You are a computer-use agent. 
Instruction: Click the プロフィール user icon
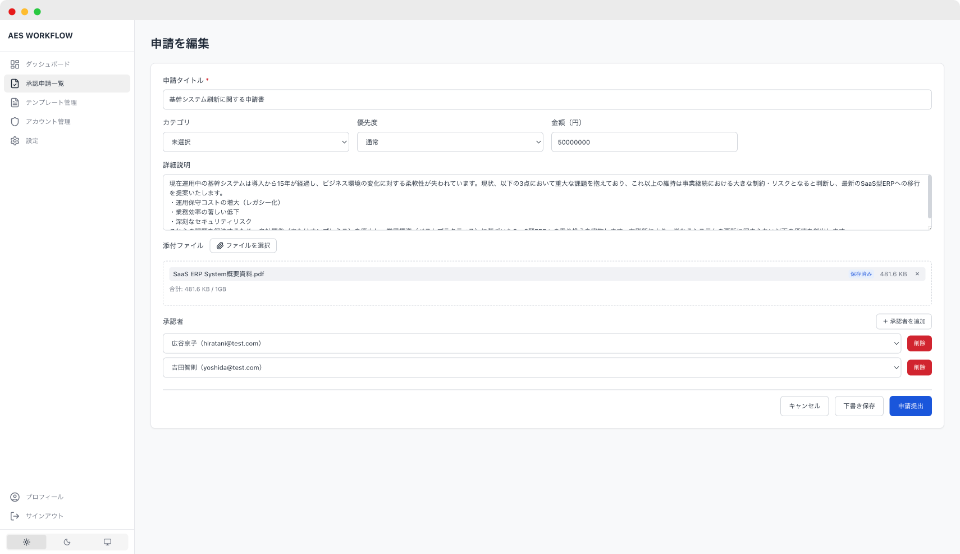(x=15, y=497)
